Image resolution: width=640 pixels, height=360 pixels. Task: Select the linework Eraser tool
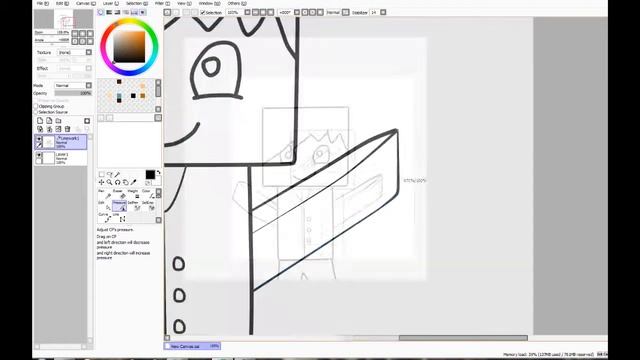pos(119,195)
